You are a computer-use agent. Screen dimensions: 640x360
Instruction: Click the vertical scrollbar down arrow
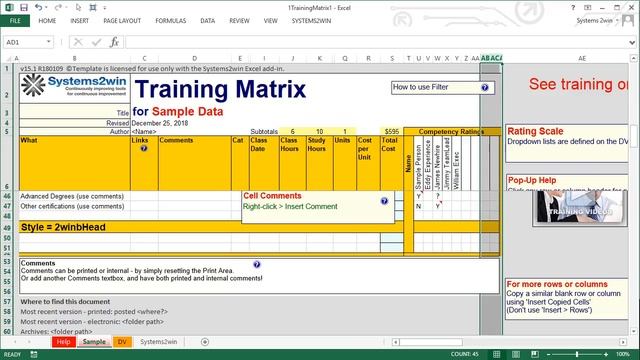(633, 331)
